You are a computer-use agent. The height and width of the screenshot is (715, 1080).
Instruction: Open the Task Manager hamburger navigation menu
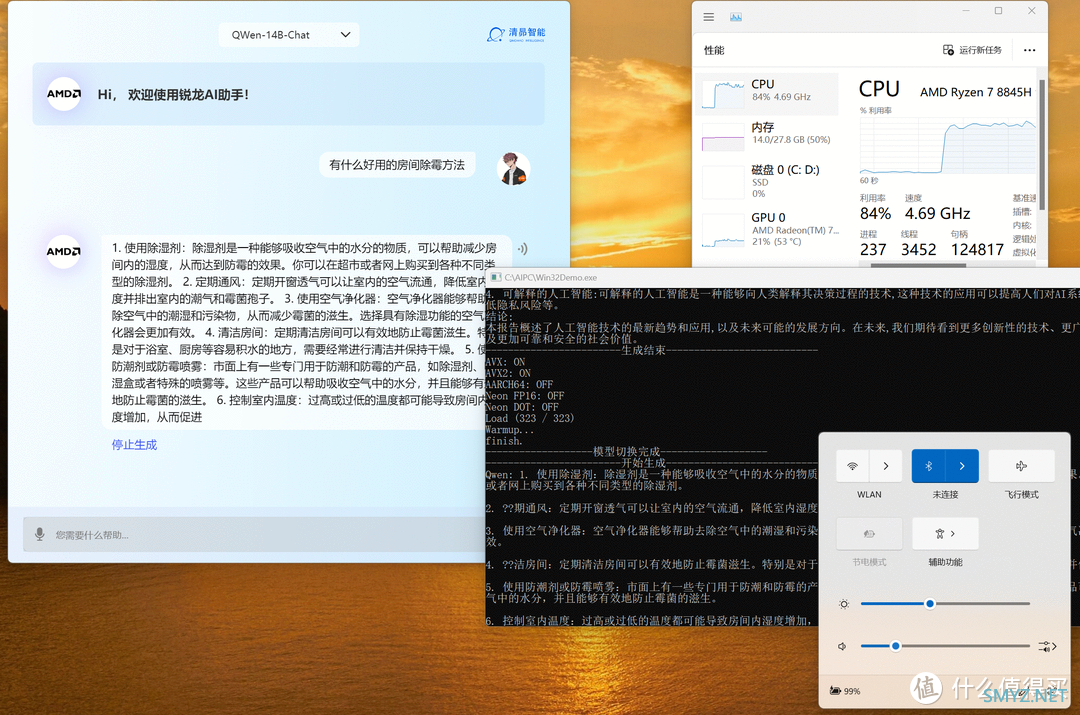(x=709, y=17)
